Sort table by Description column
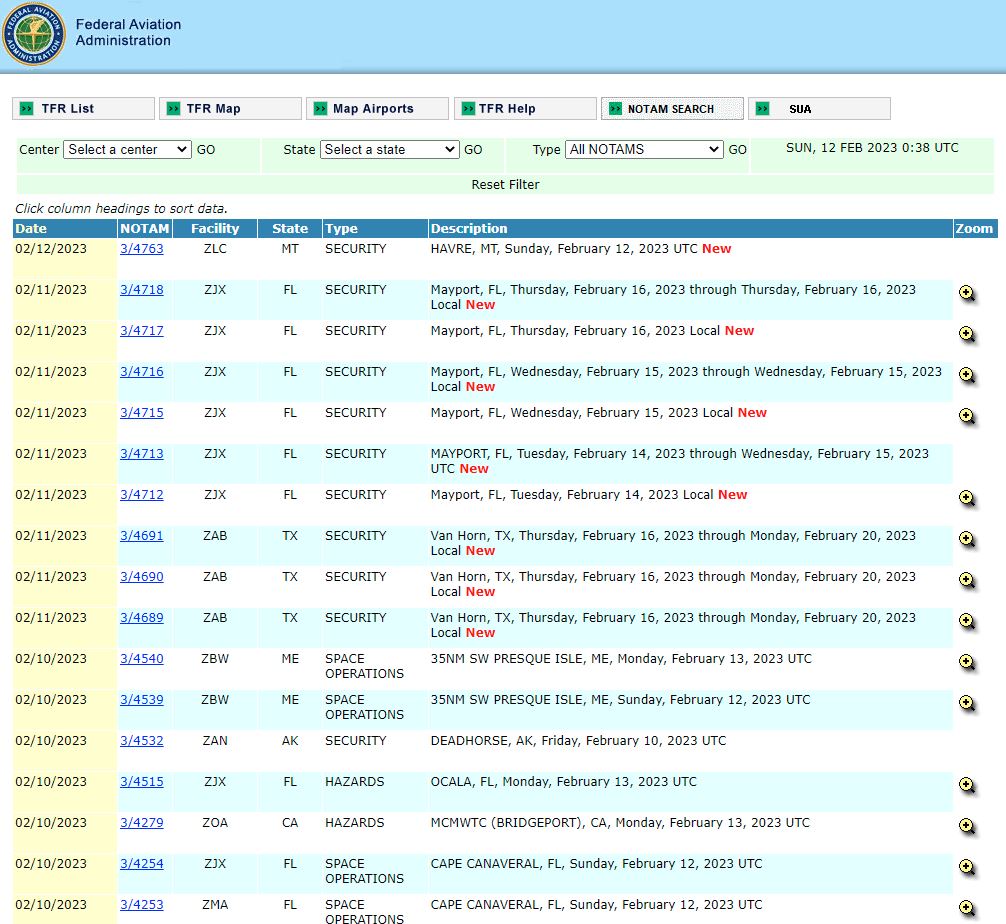Screen dimensions: 1006x924 (469, 228)
